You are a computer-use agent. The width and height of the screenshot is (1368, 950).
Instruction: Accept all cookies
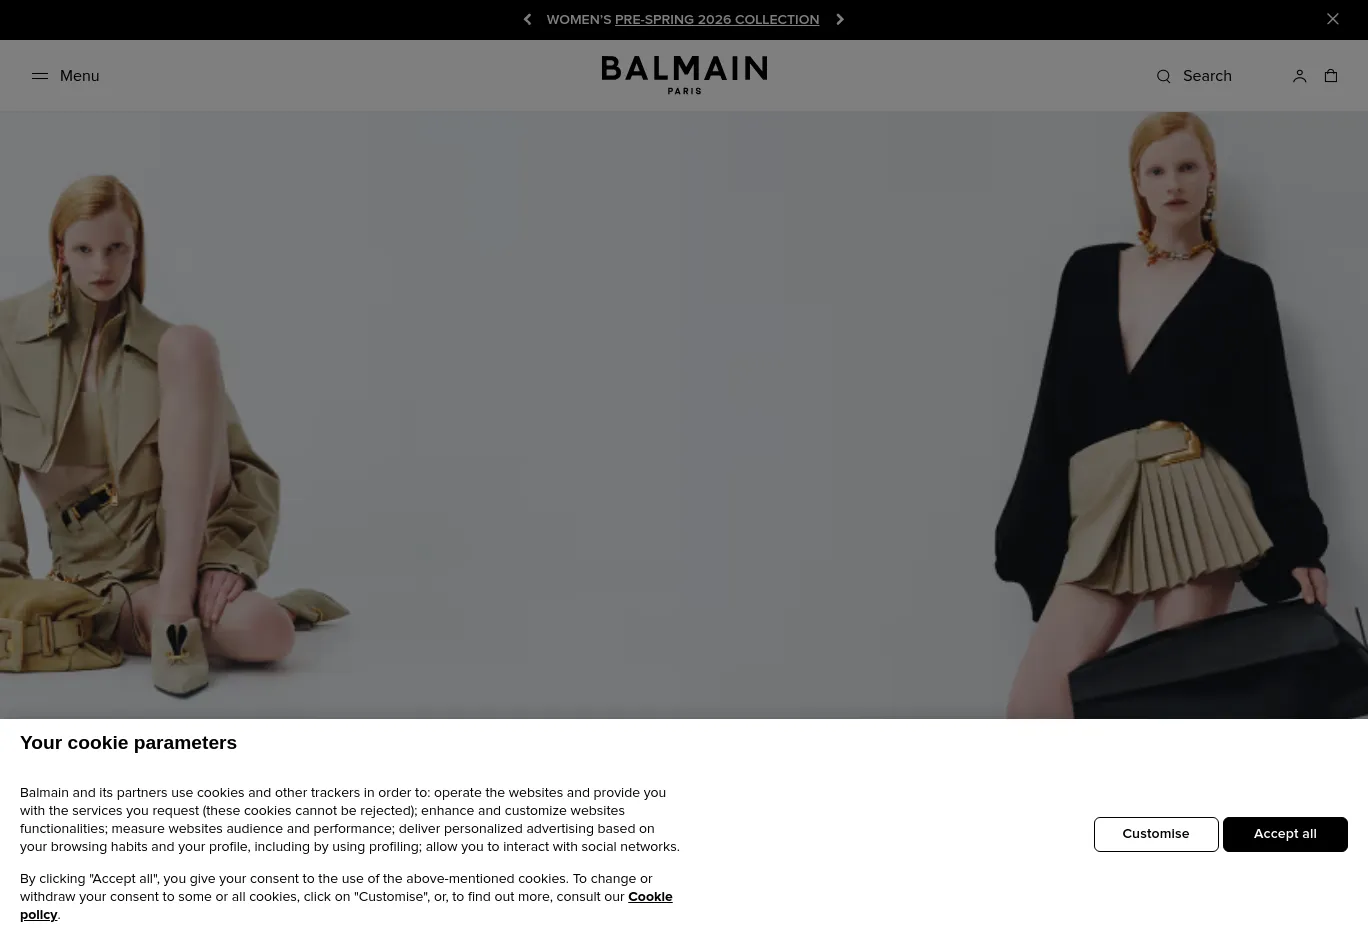[x=1285, y=834]
